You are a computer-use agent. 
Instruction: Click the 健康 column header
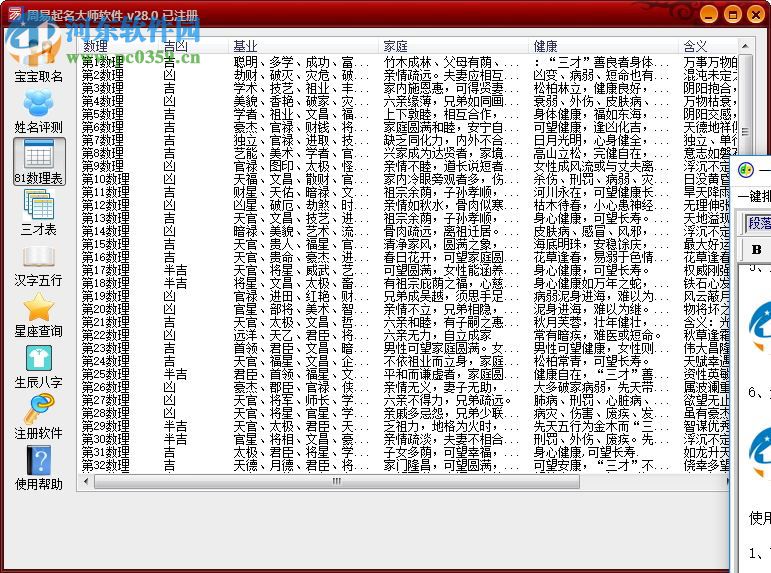pos(604,46)
